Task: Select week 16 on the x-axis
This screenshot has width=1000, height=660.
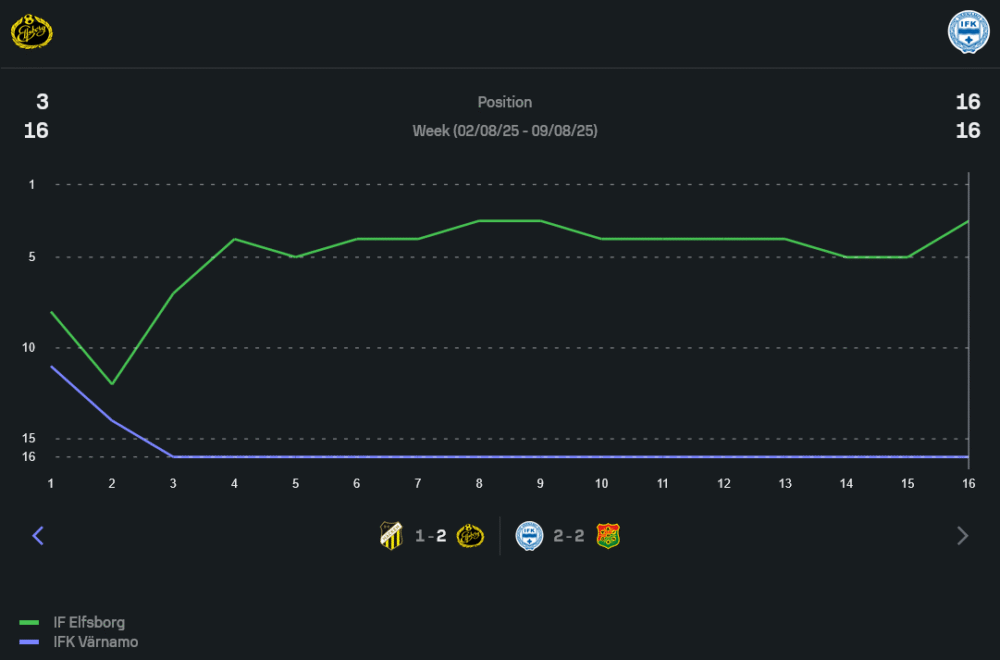Action: (x=967, y=483)
